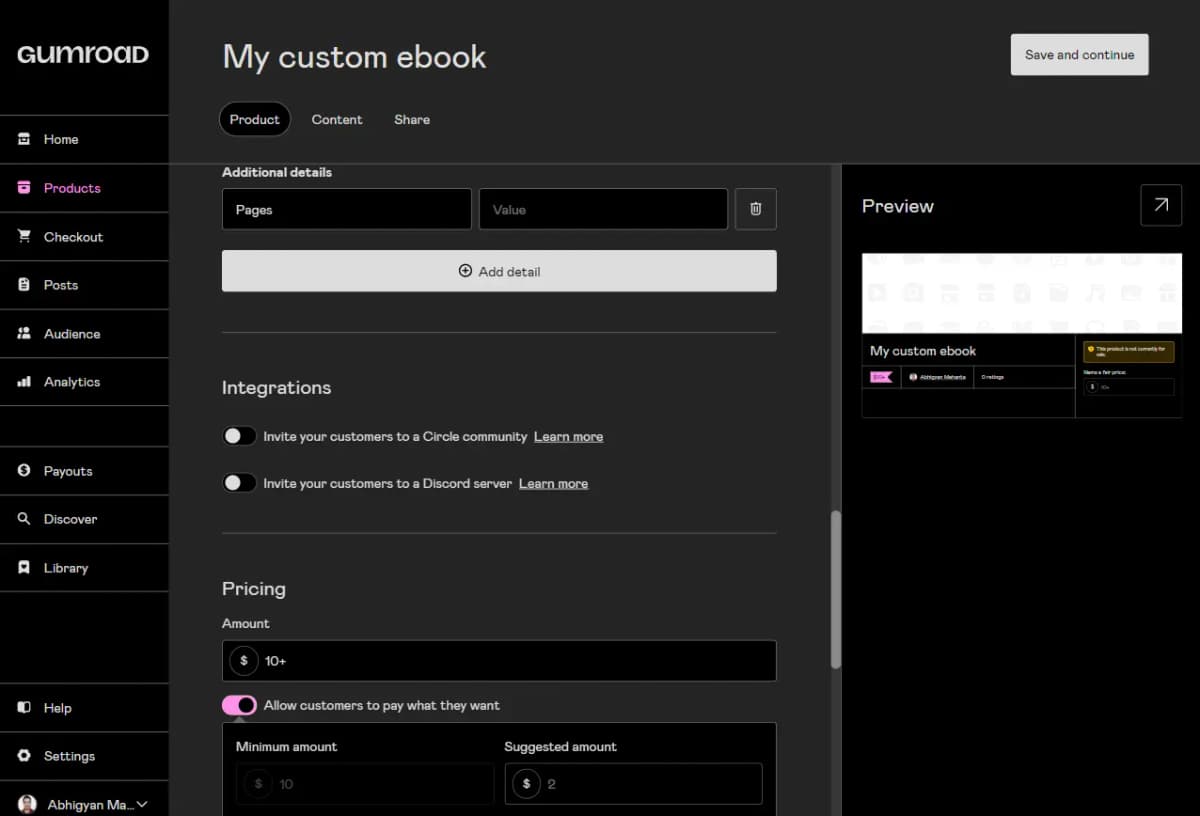The height and width of the screenshot is (816, 1200).
Task: Open Discover in the sidebar
Action: tap(84, 519)
